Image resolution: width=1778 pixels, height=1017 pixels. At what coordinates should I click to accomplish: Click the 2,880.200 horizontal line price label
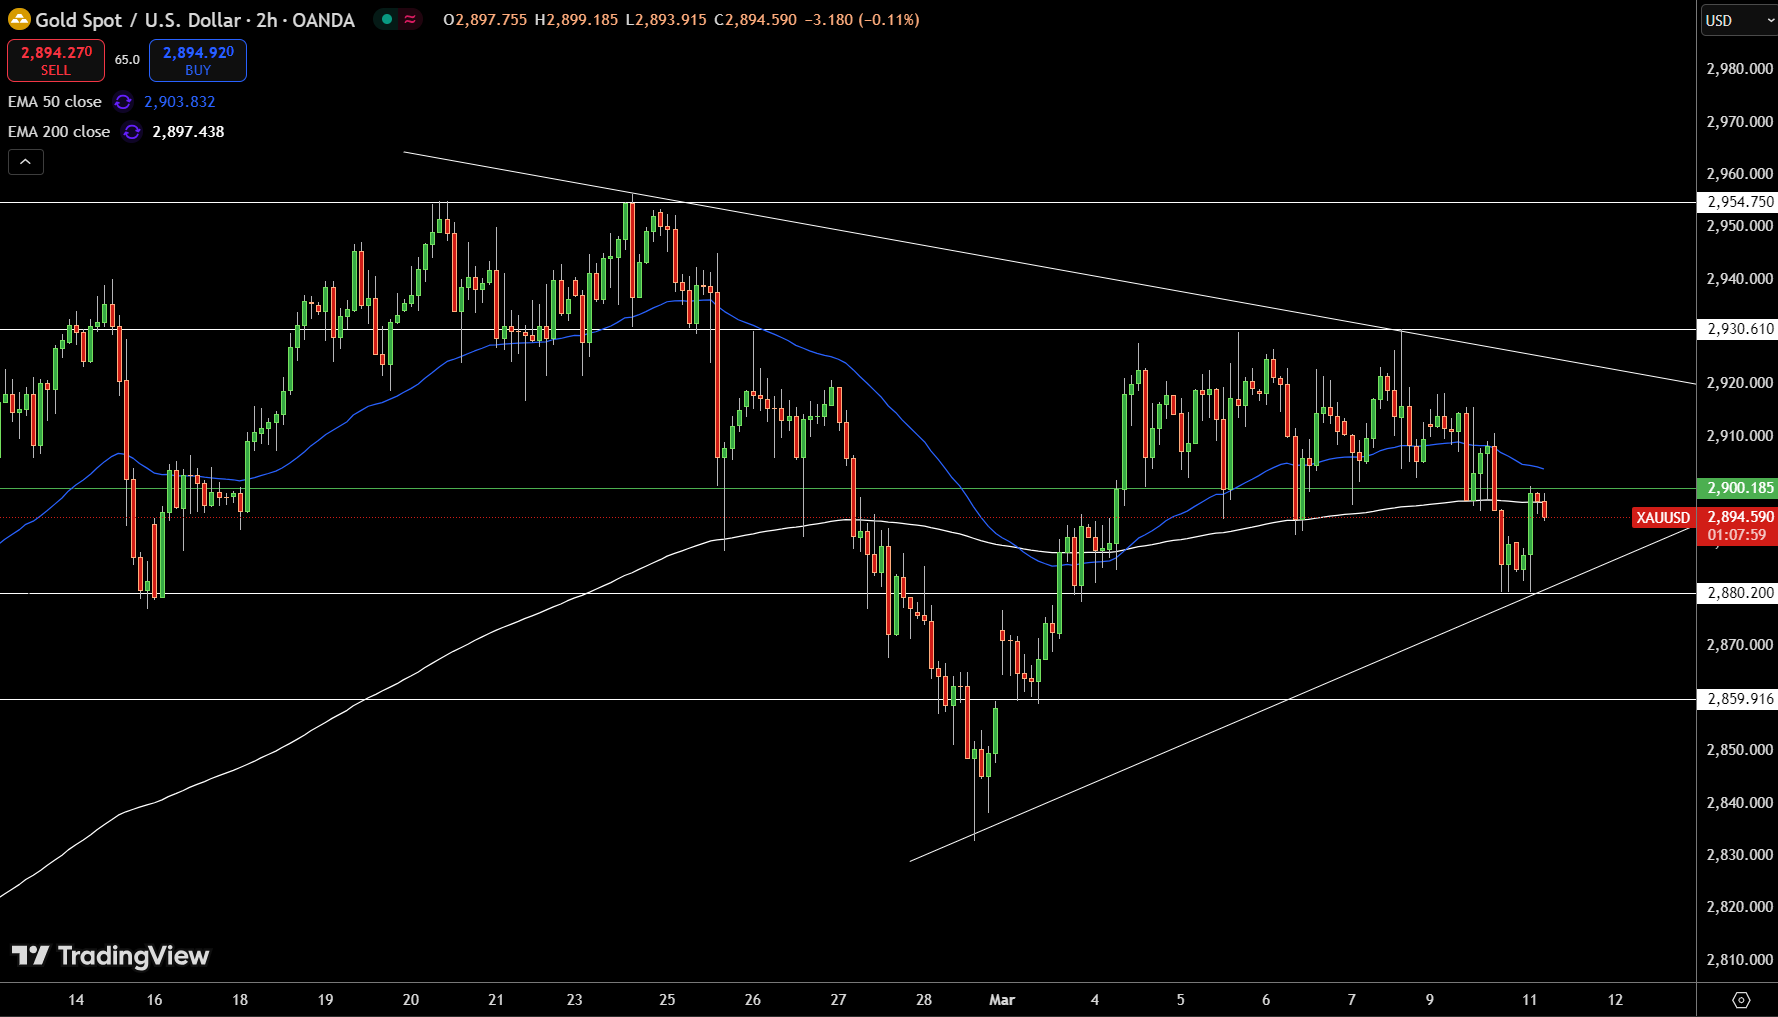[1738, 593]
